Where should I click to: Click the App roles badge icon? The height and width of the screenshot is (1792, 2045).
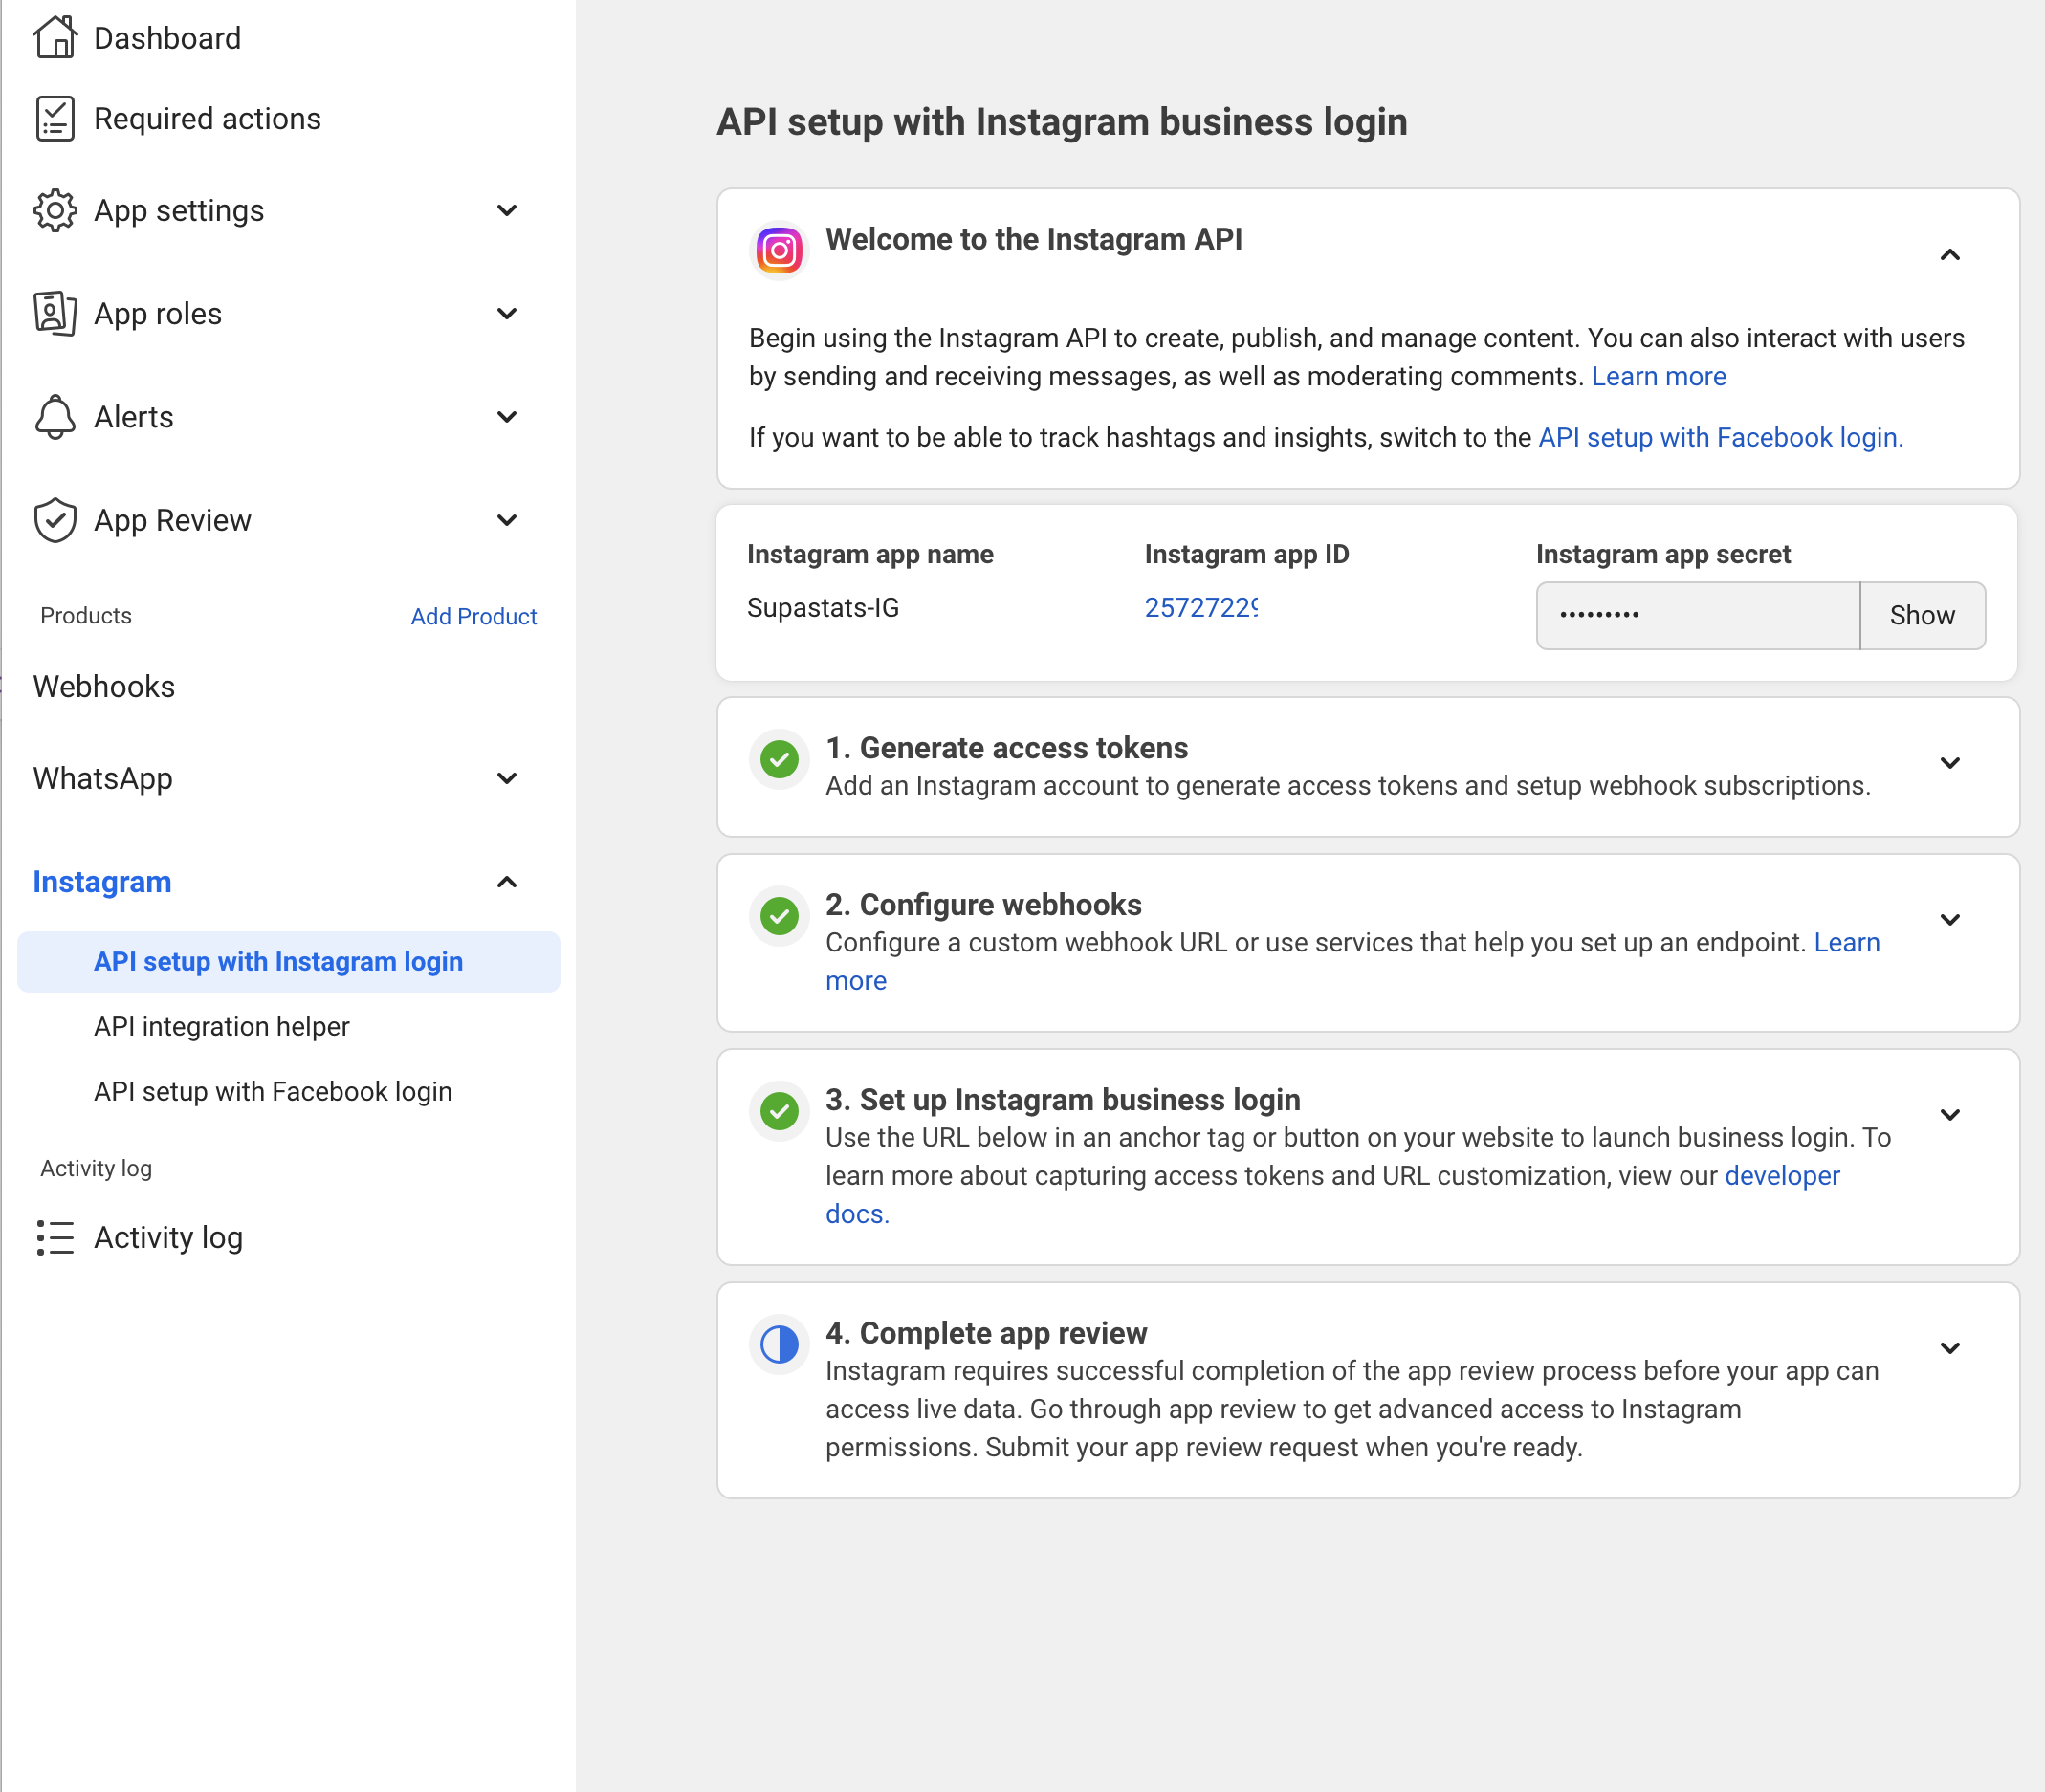[55, 314]
